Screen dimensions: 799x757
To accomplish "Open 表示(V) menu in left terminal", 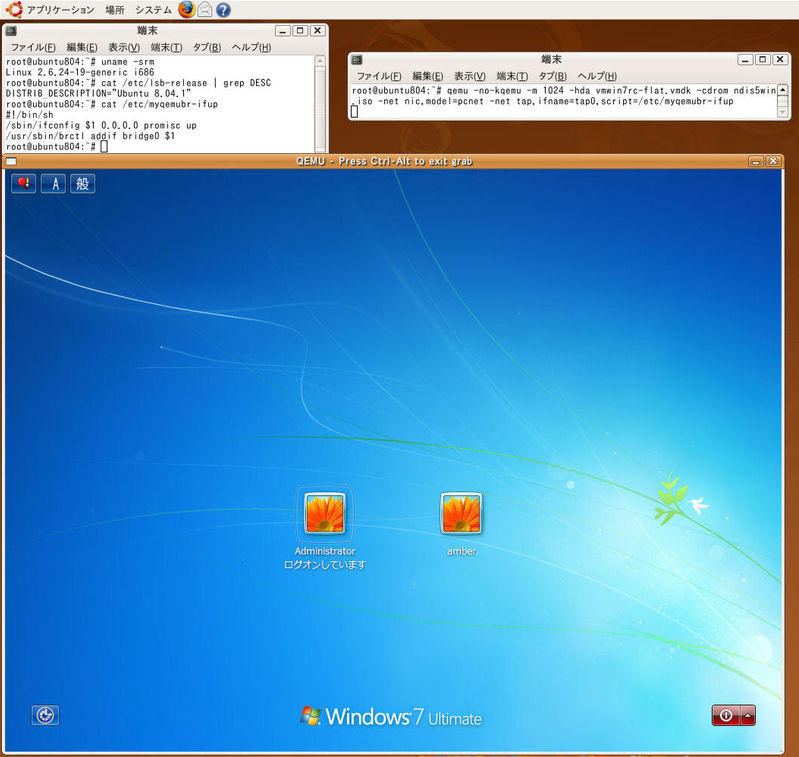I will tap(124, 47).
